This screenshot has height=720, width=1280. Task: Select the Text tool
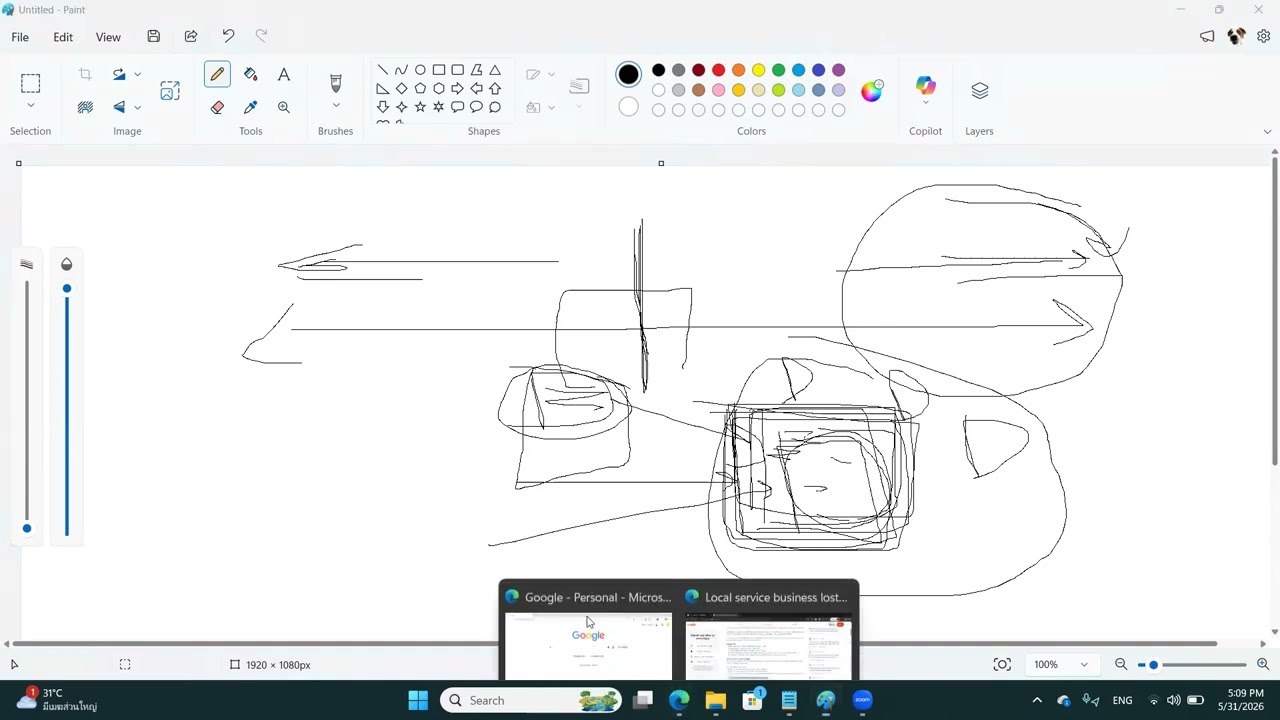click(x=284, y=74)
